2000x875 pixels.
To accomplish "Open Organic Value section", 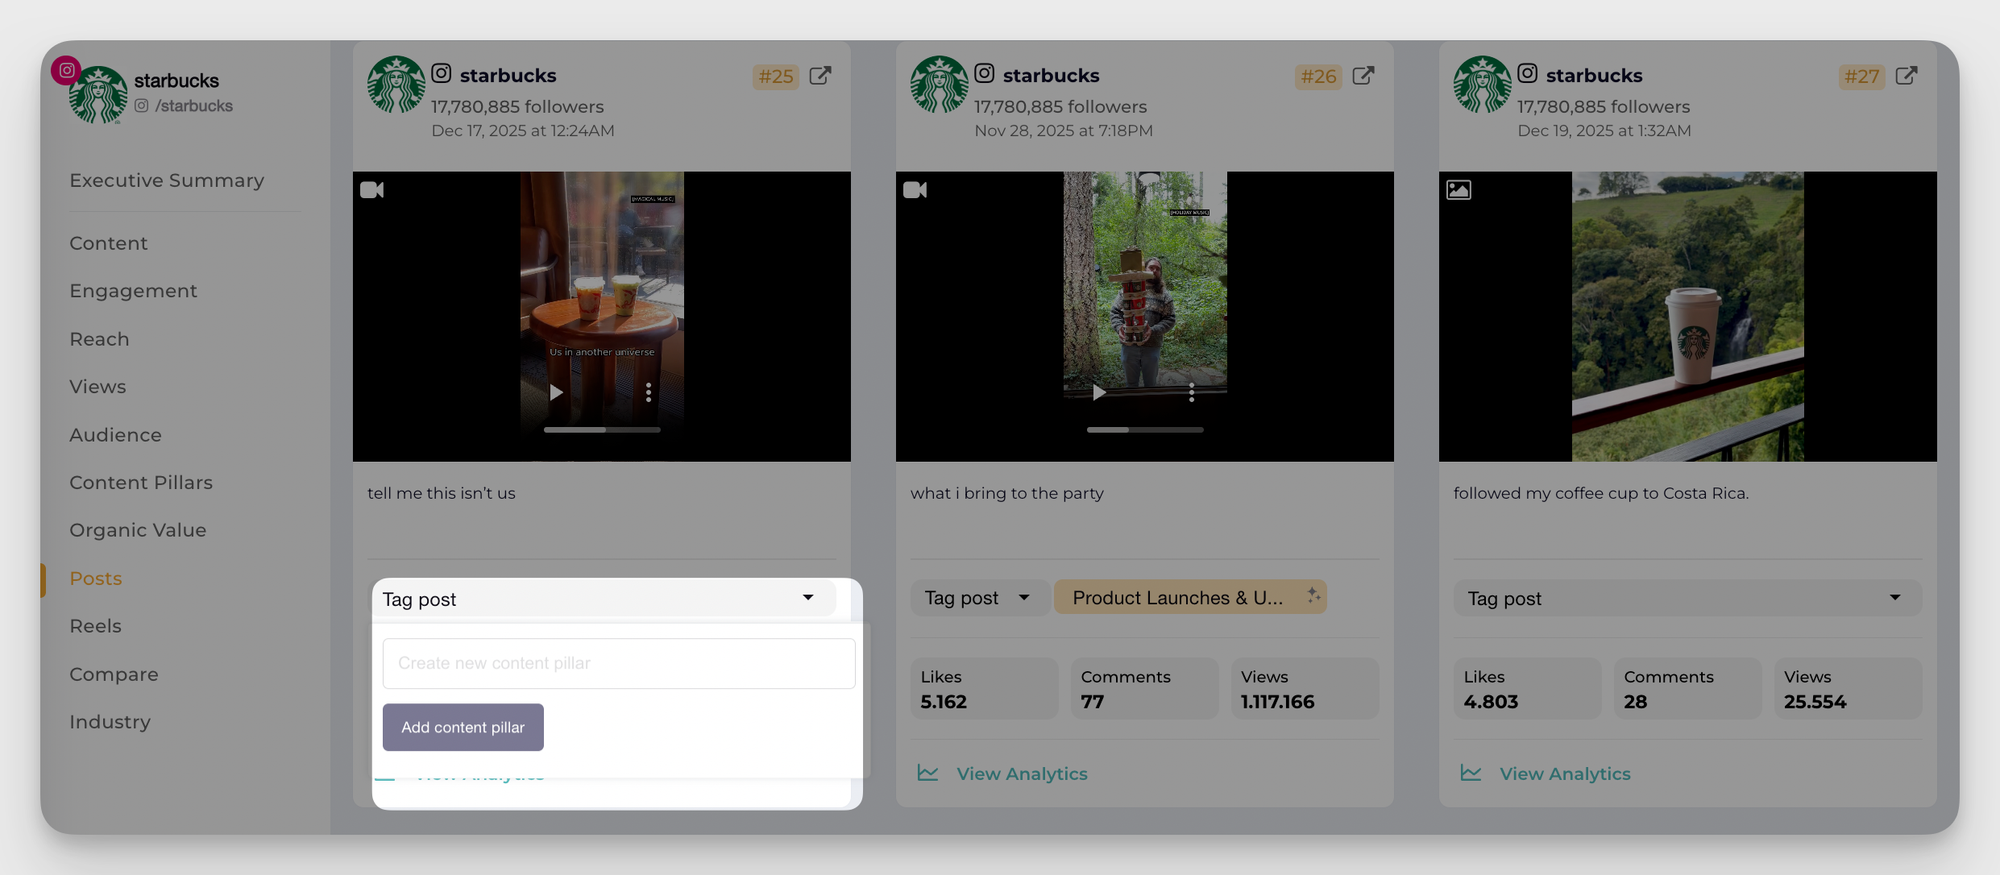I will pyautogui.click(x=138, y=530).
